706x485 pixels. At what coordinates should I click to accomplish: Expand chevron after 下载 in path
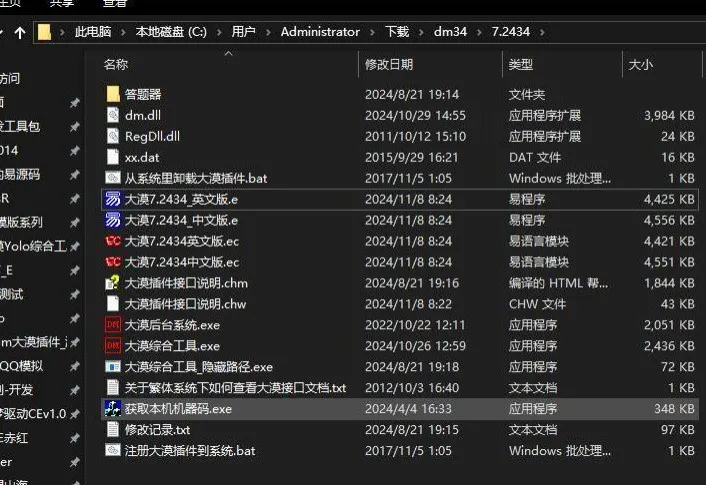421,32
